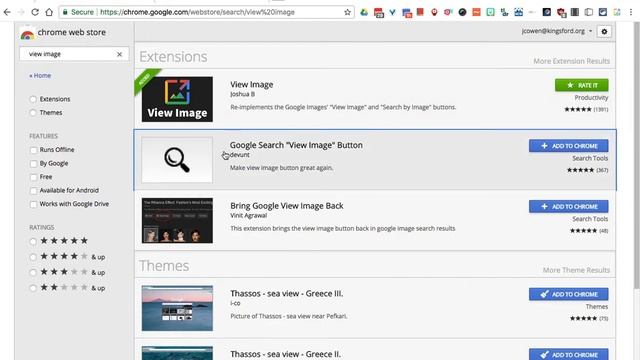
Task: Open the Google Drive extension icon
Action: [x=364, y=12]
